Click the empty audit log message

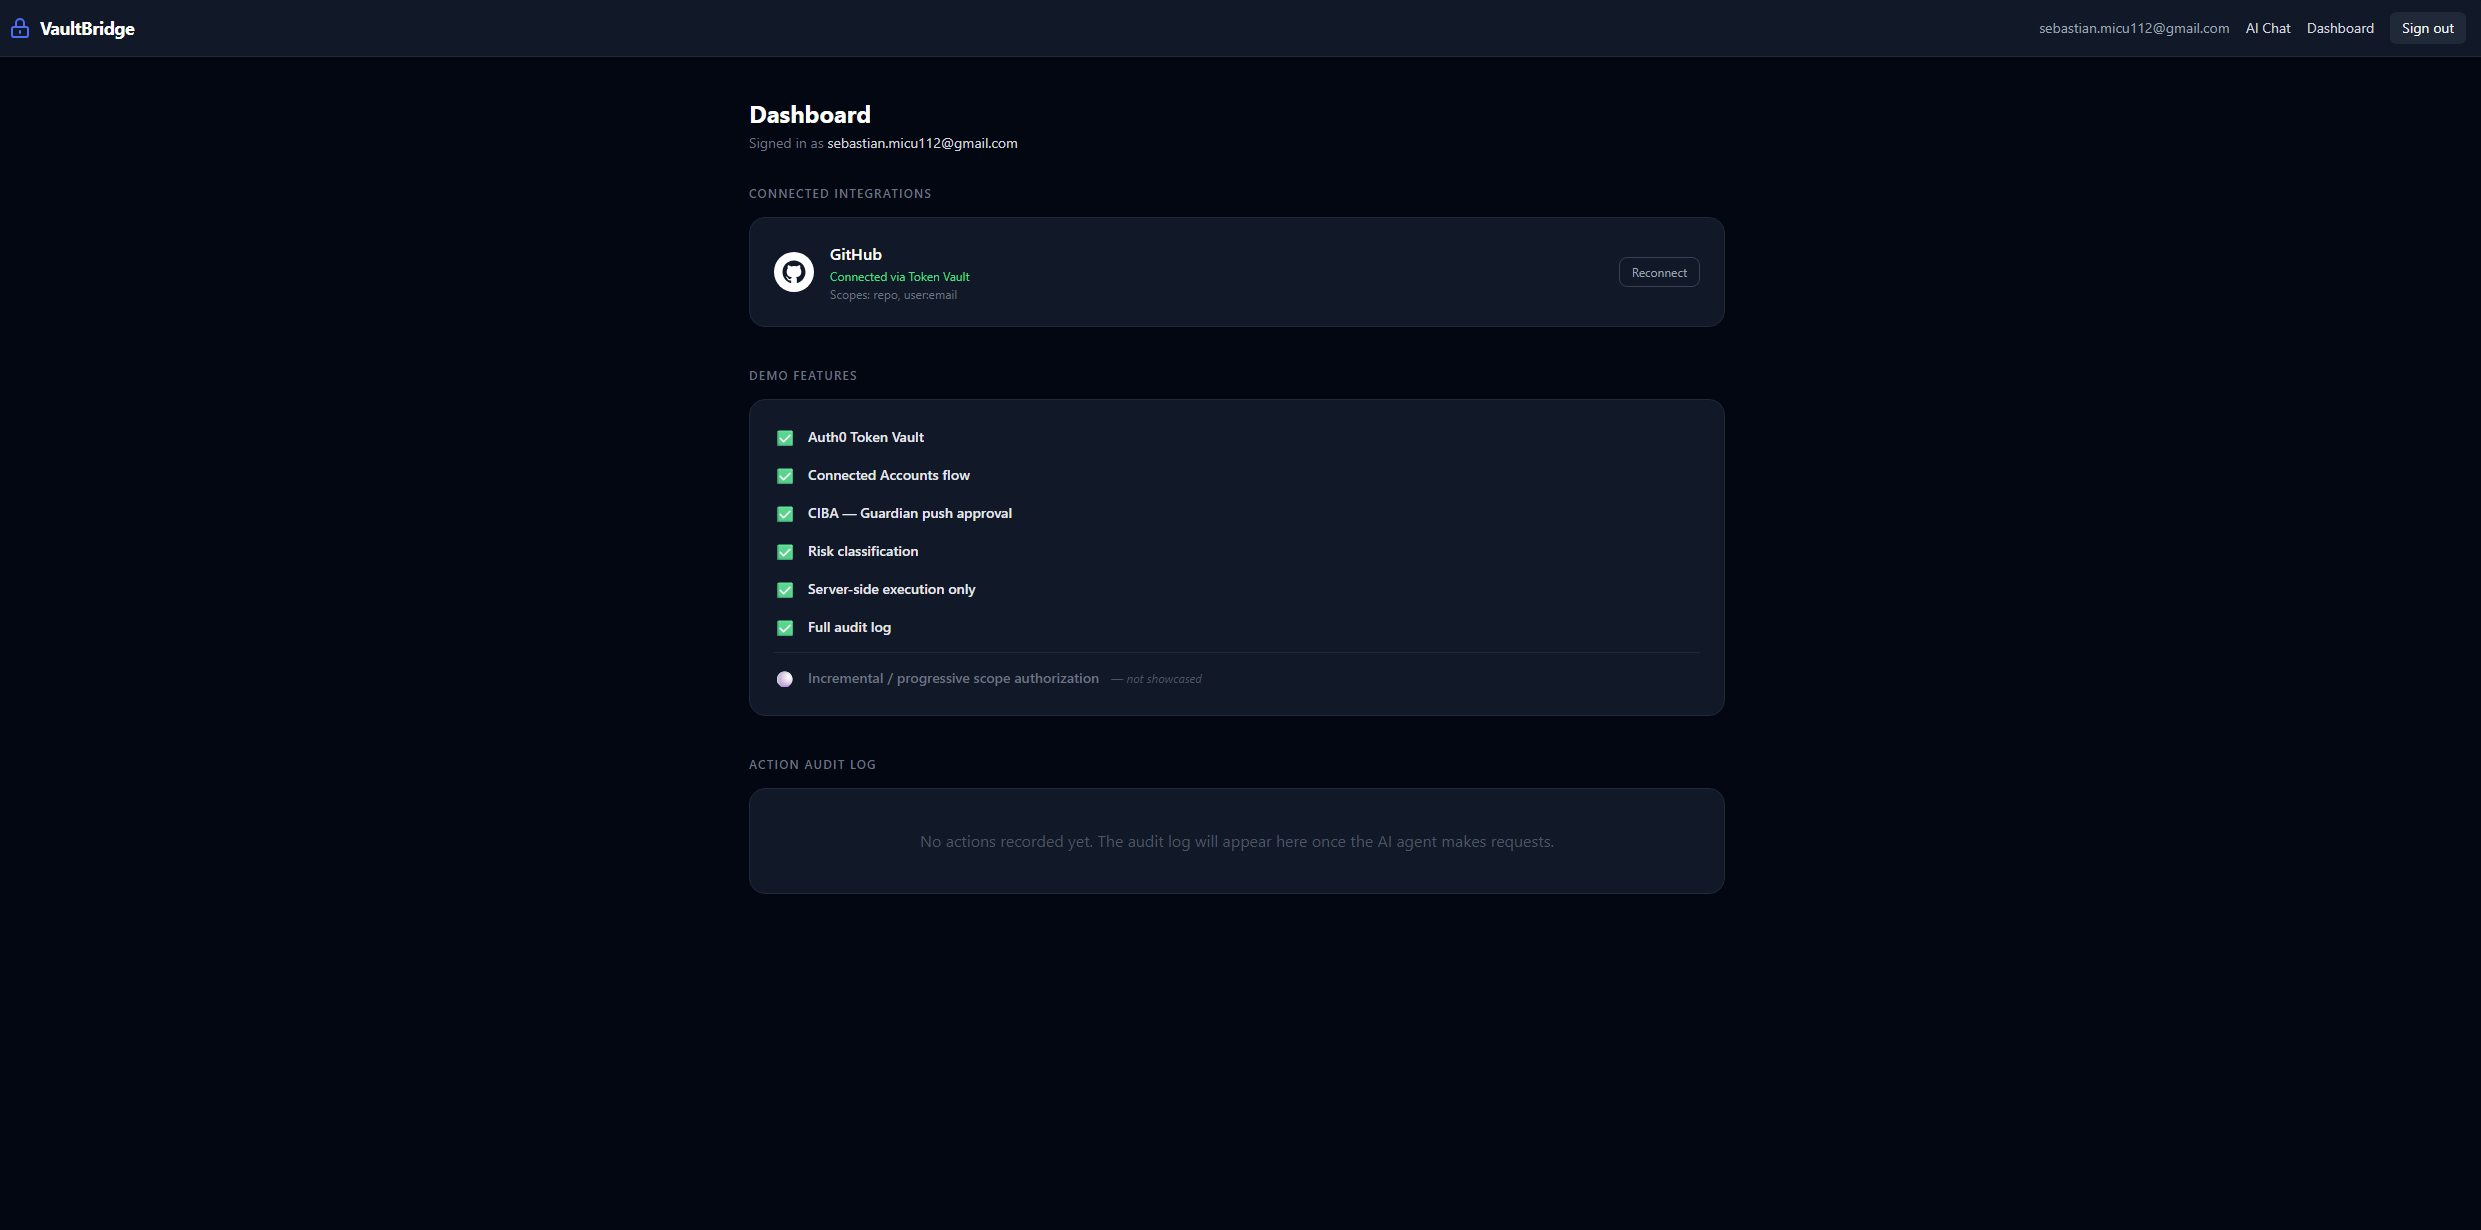1236,842
